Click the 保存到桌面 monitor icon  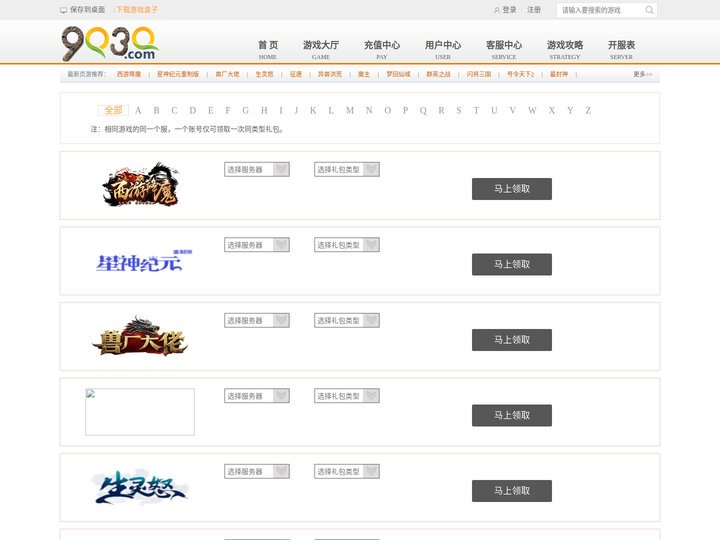pyautogui.click(x=63, y=10)
